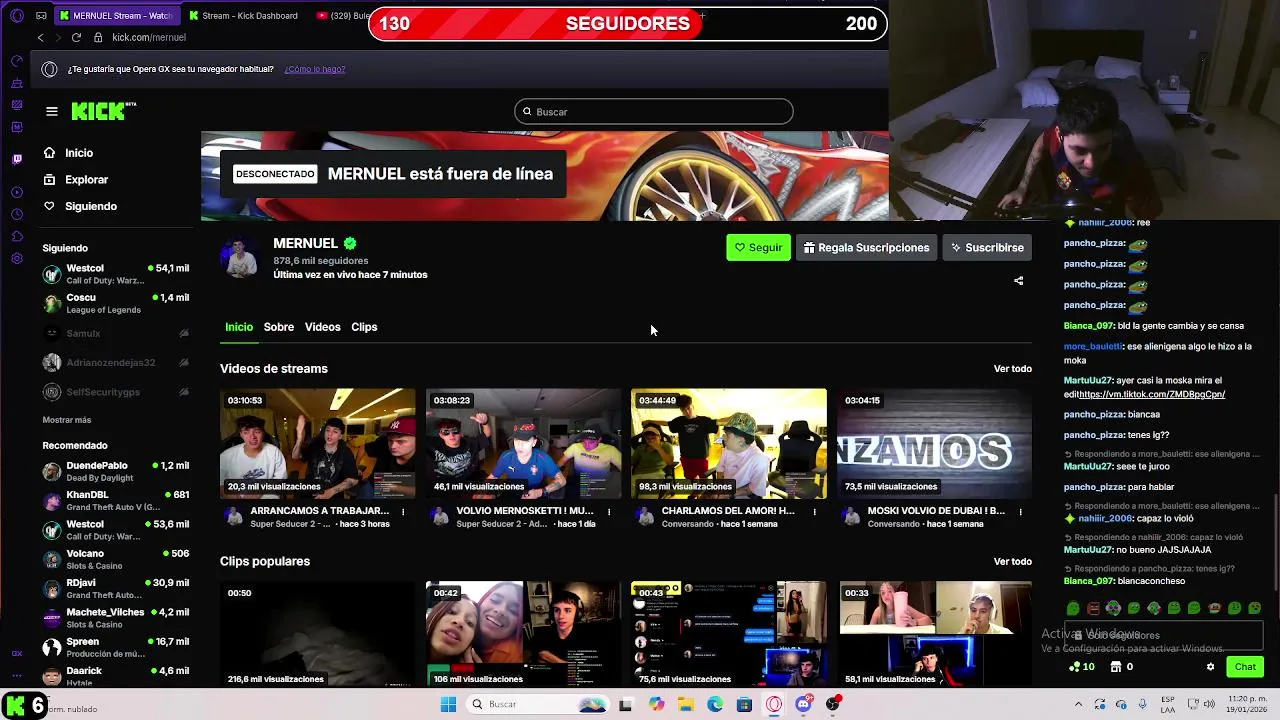Reload the page
The width and height of the screenshot is (1280, 720).
click(x=76, y=37)
